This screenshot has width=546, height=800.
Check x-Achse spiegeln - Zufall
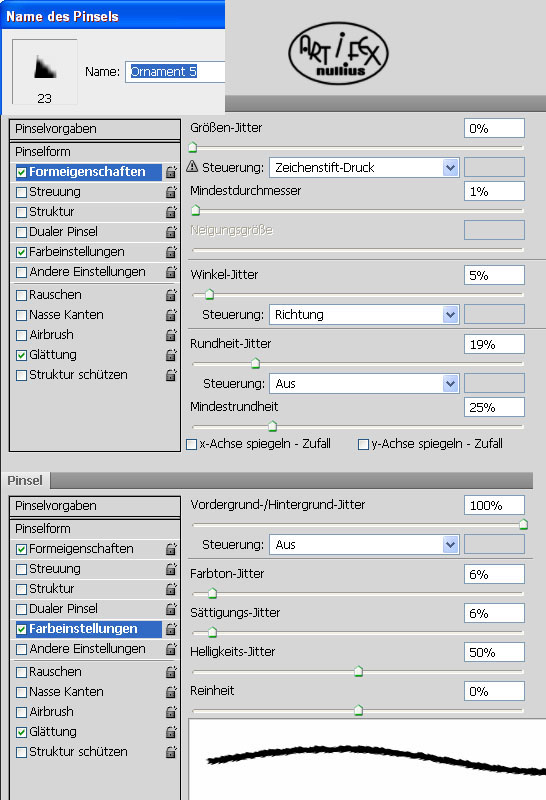point(192,444)
